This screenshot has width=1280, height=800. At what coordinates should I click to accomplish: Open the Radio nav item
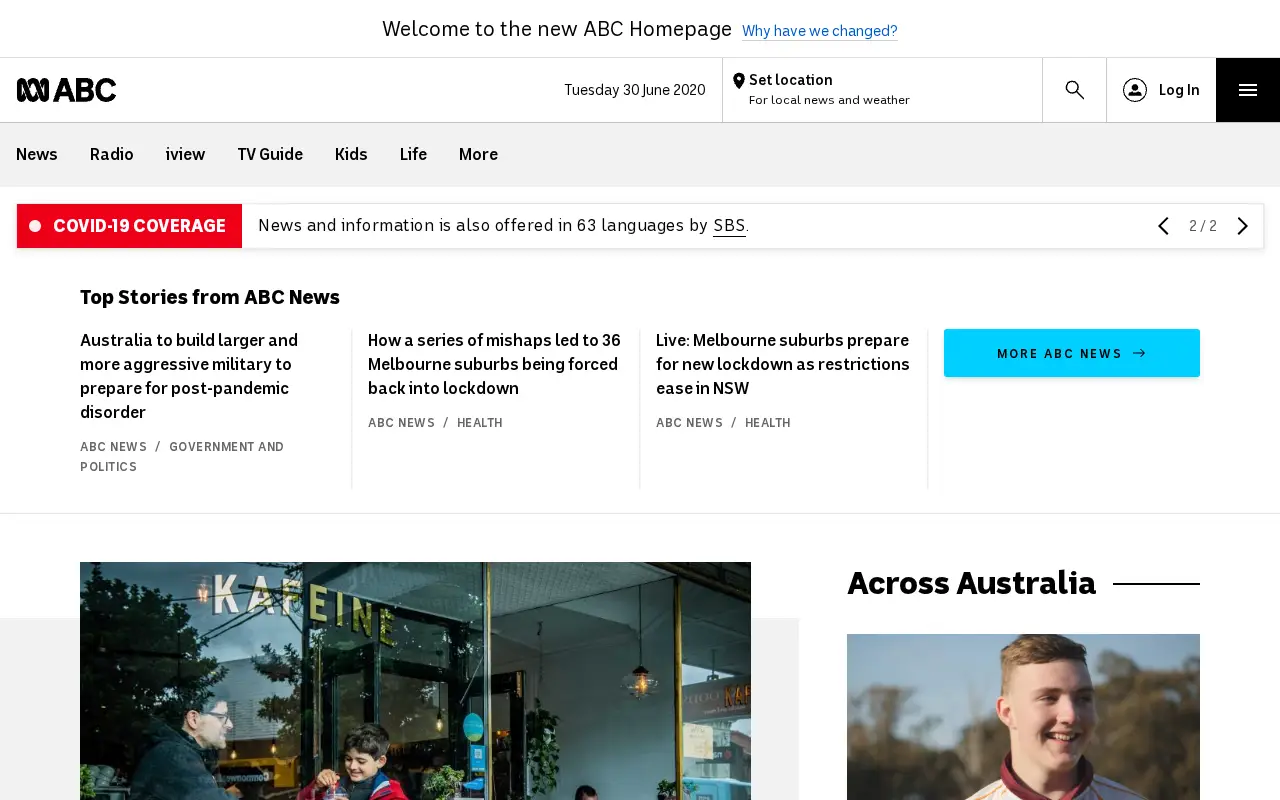[x=112, y=154]
